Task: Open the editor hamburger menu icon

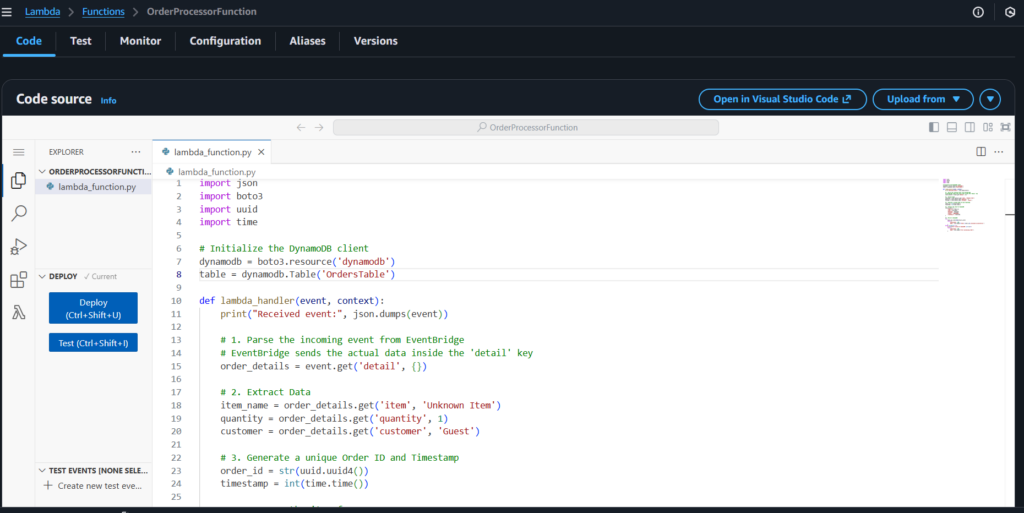Action: 18,152
